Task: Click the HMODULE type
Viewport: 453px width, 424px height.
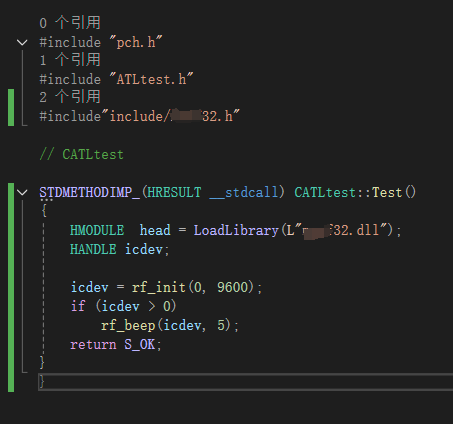Action: tap(97, 230)
